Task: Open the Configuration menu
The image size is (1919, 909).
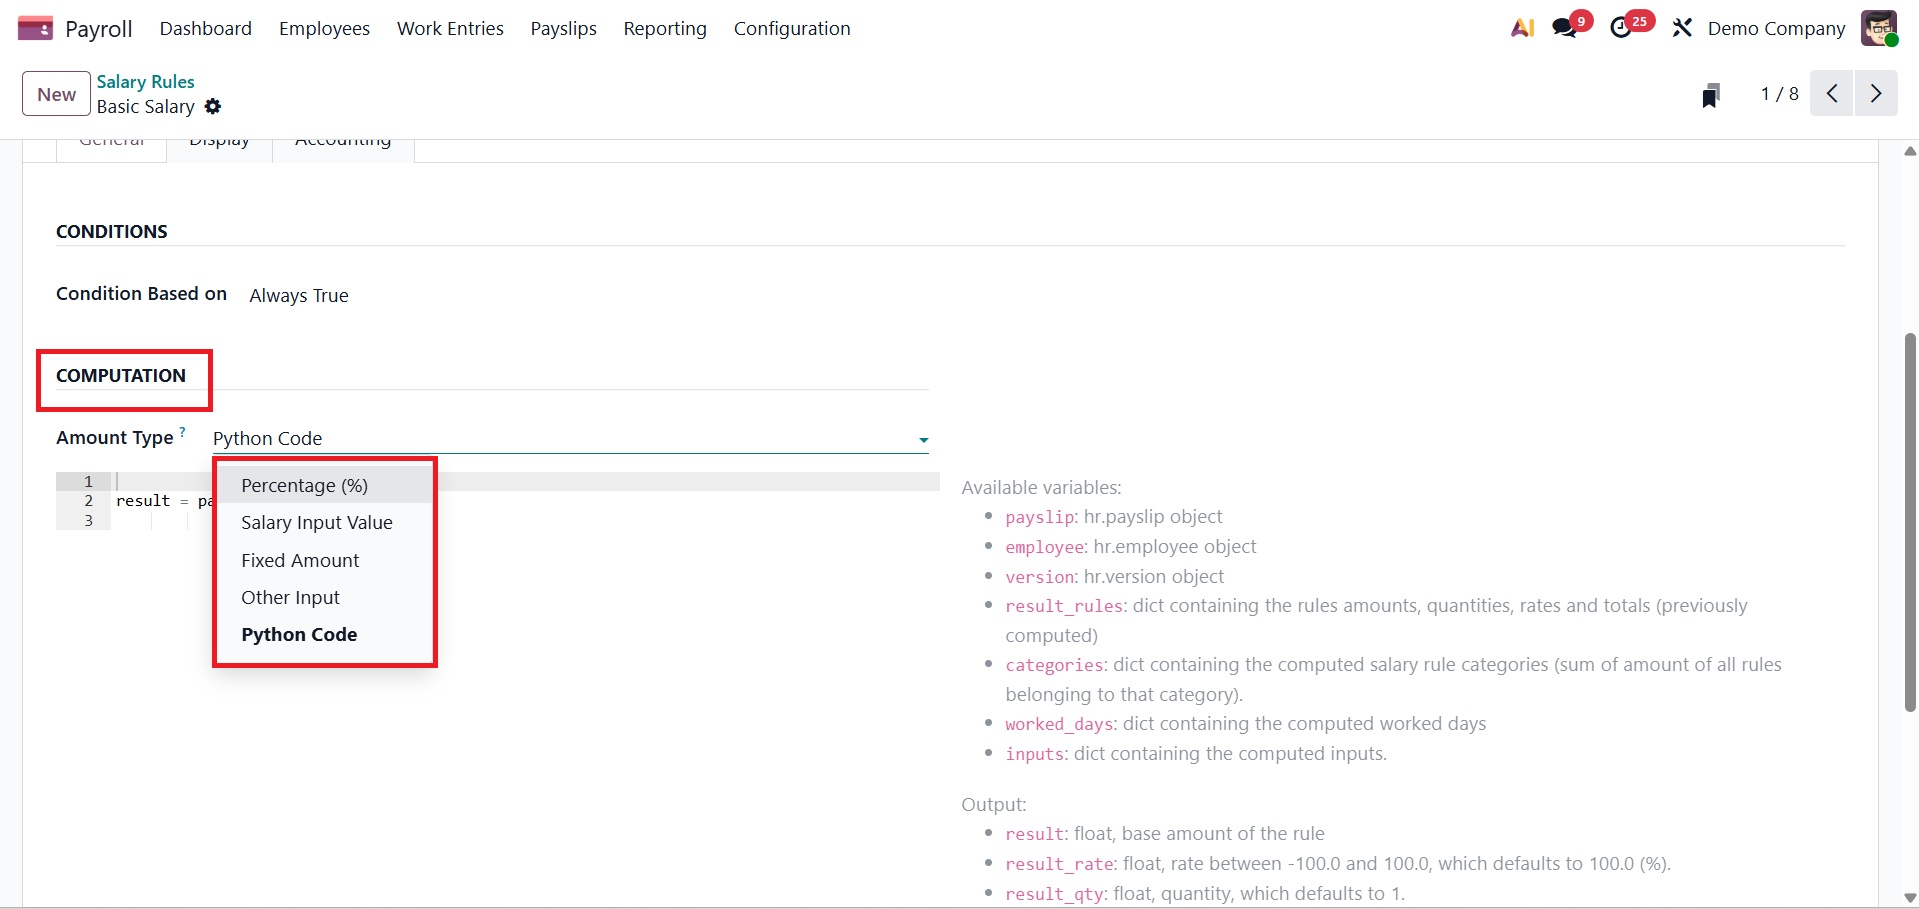Action: 792,29
